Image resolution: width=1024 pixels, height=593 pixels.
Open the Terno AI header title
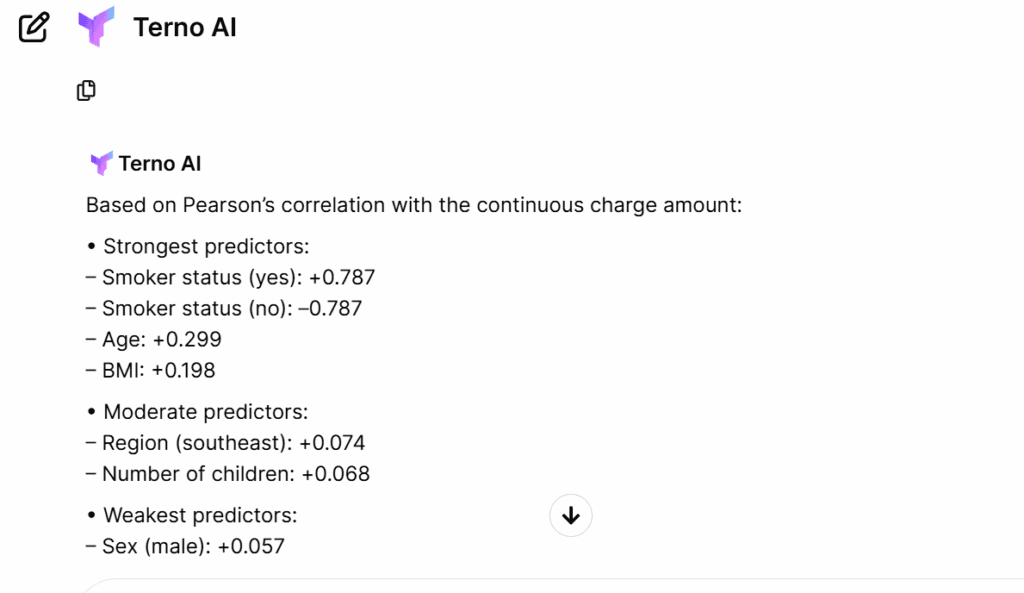click(x=185, y=28)
